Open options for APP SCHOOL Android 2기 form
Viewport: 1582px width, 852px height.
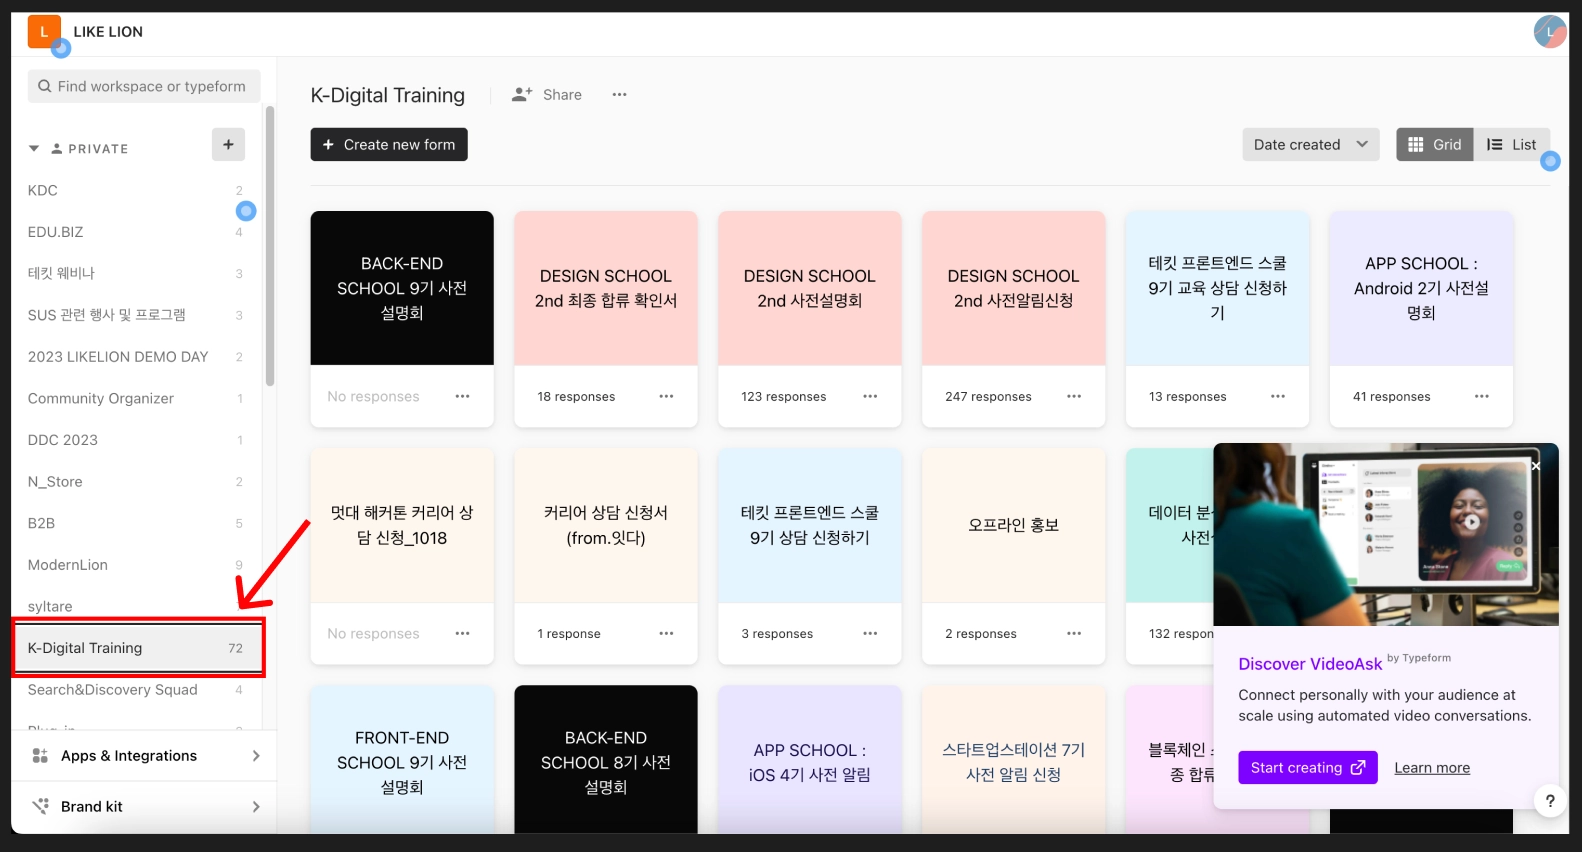click(x=1482, y=397)
